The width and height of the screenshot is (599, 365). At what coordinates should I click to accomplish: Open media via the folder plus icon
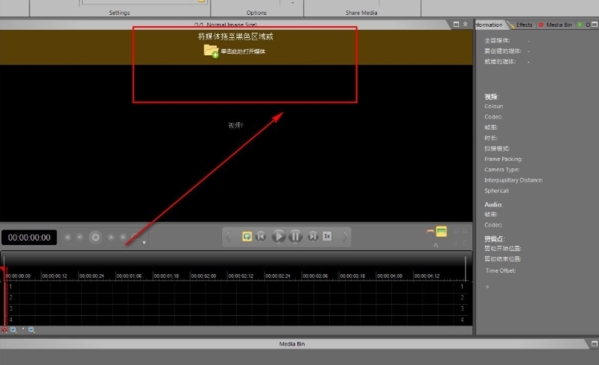[211, 51]
